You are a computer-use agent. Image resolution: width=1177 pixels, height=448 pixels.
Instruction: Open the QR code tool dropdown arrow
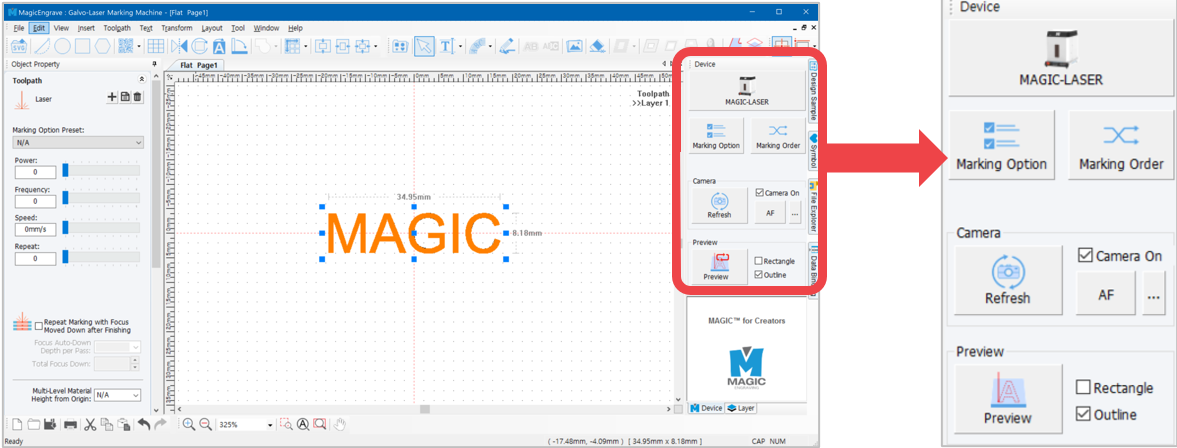[139, 47]
